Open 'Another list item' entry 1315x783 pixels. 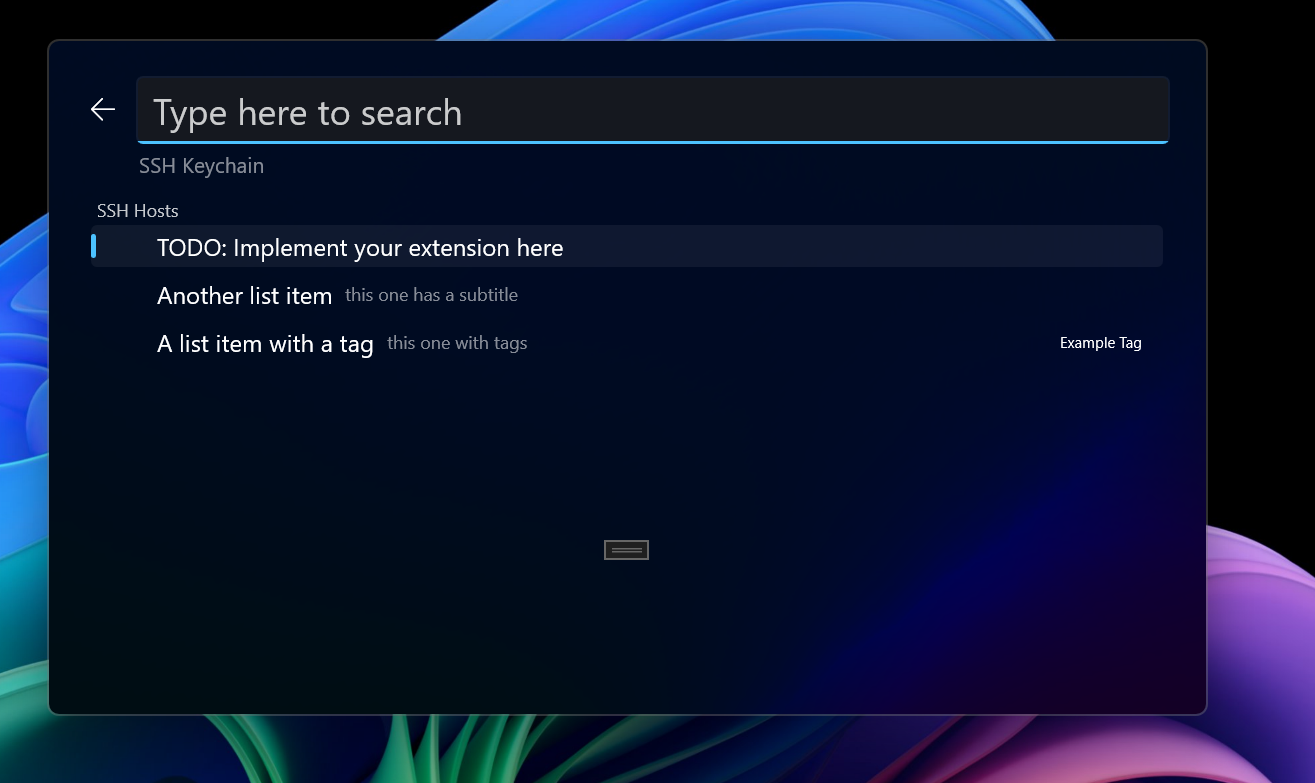tap(244, 296)
